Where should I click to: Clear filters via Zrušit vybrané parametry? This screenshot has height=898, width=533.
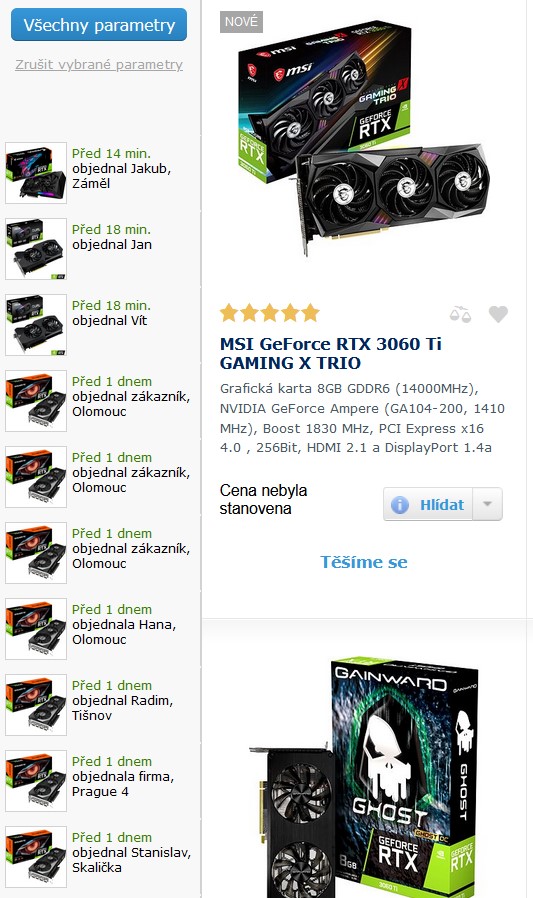(99, 65)
